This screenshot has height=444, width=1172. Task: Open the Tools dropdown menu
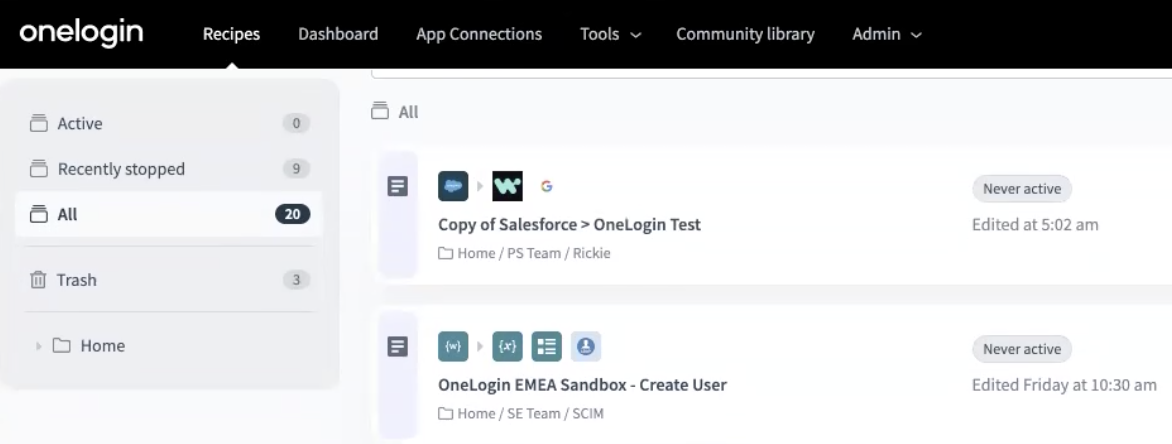pos(610,34)
